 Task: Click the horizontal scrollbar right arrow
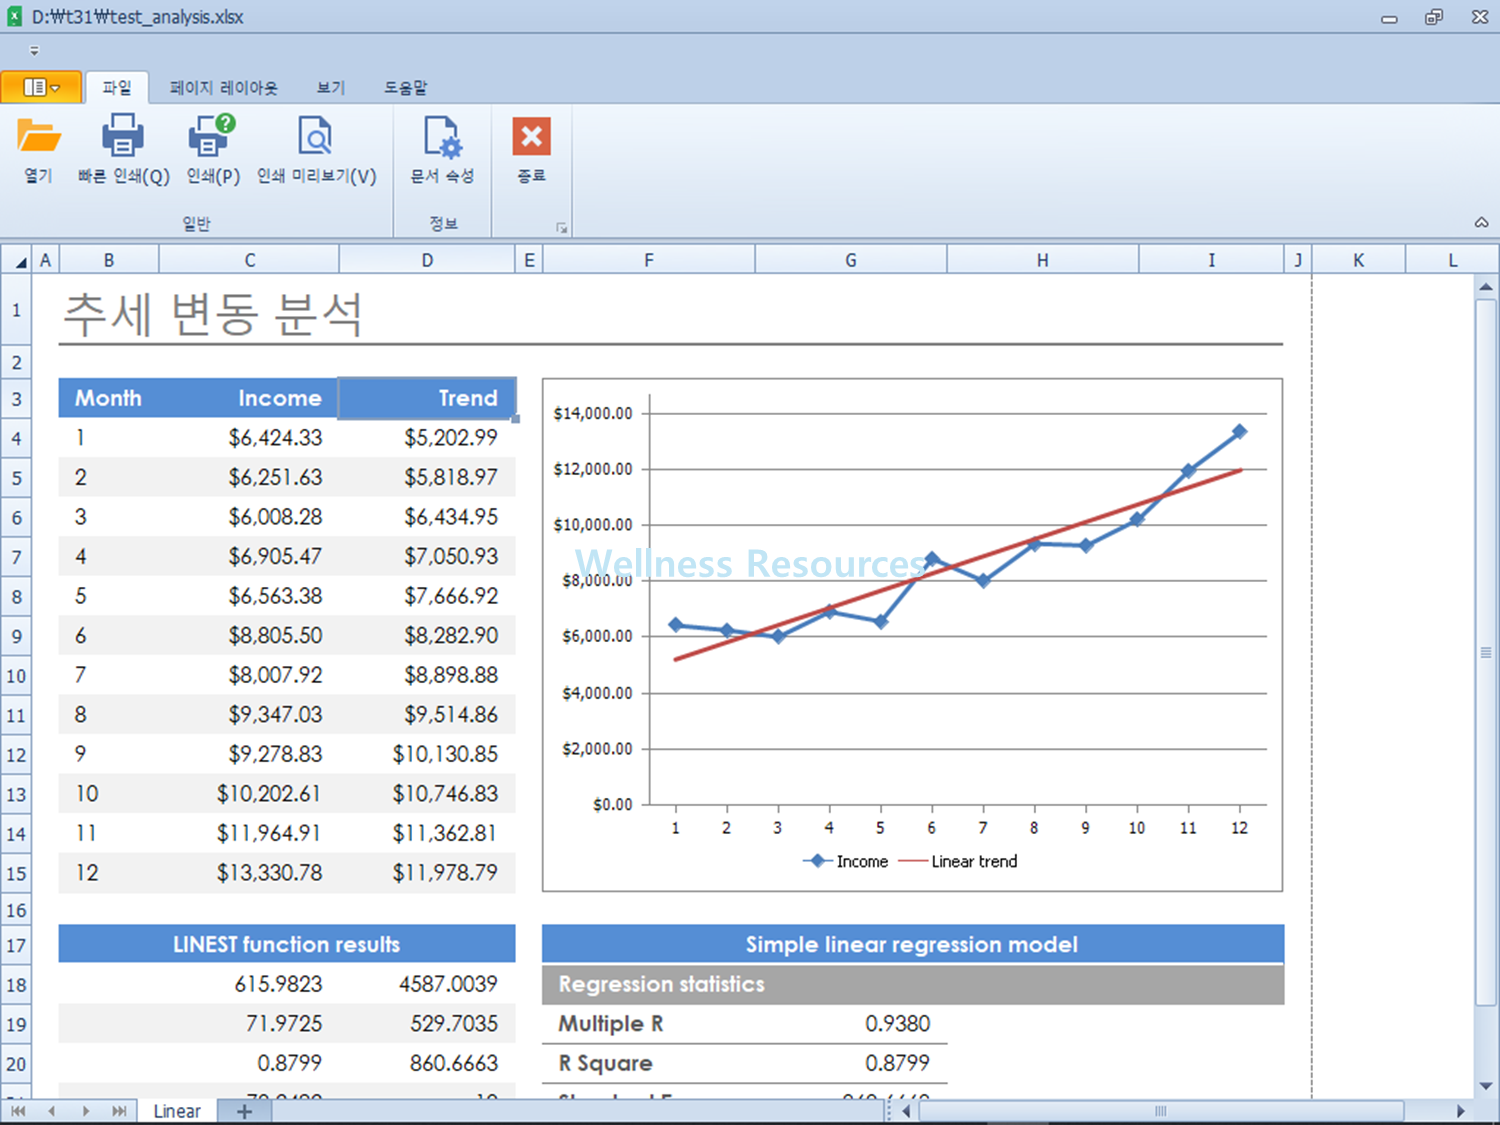pos(1461,1111)
